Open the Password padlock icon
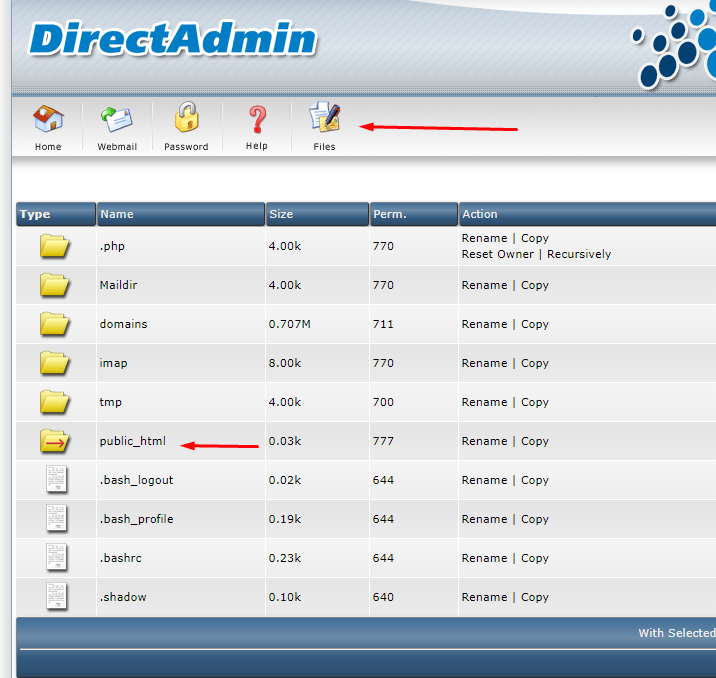Screen dimensions: 716x678 pyautogui.click(x=186, y=117)
